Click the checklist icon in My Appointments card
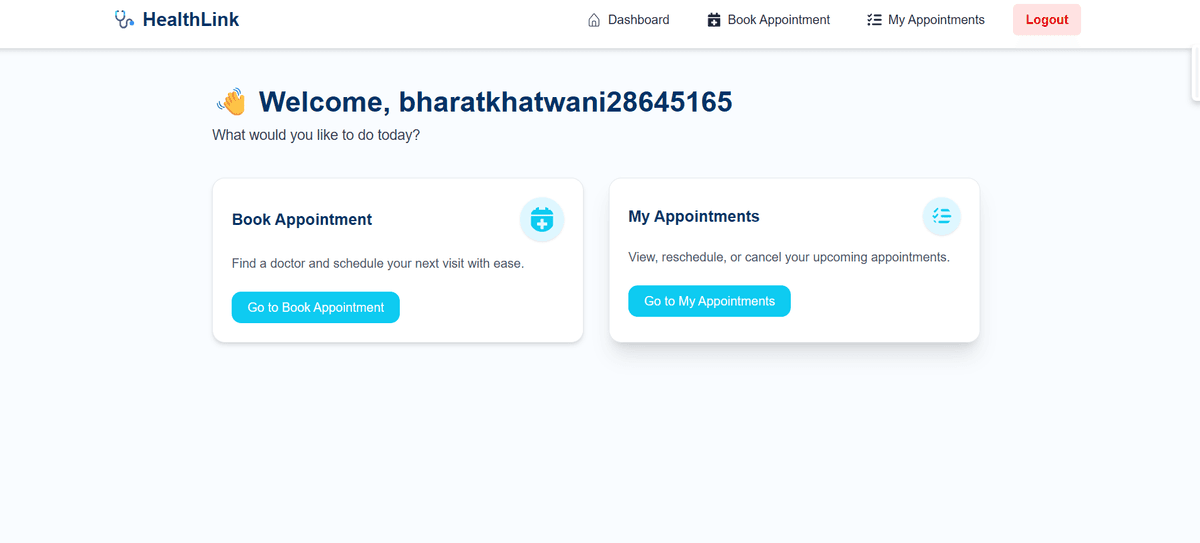 click(x=941, y=216)
